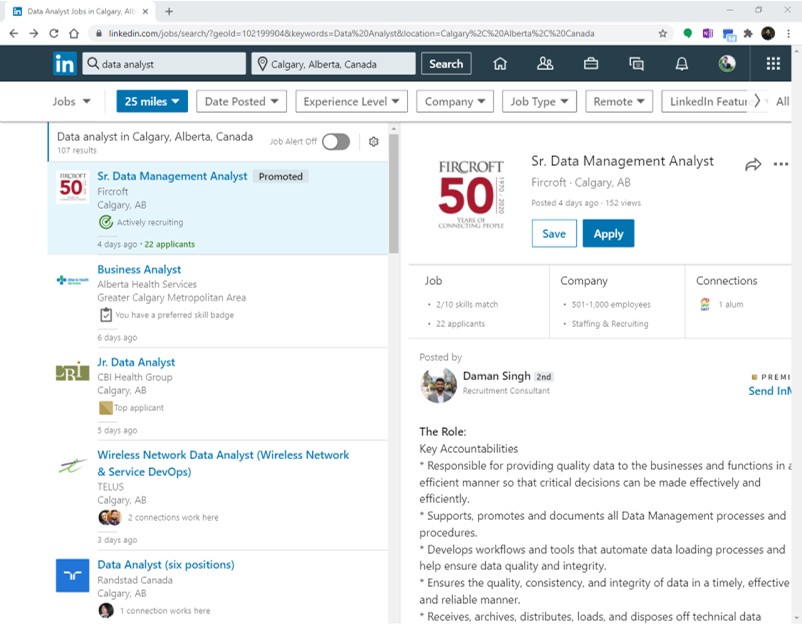
Task: Click Send InMail link
Action: [769, 391]
